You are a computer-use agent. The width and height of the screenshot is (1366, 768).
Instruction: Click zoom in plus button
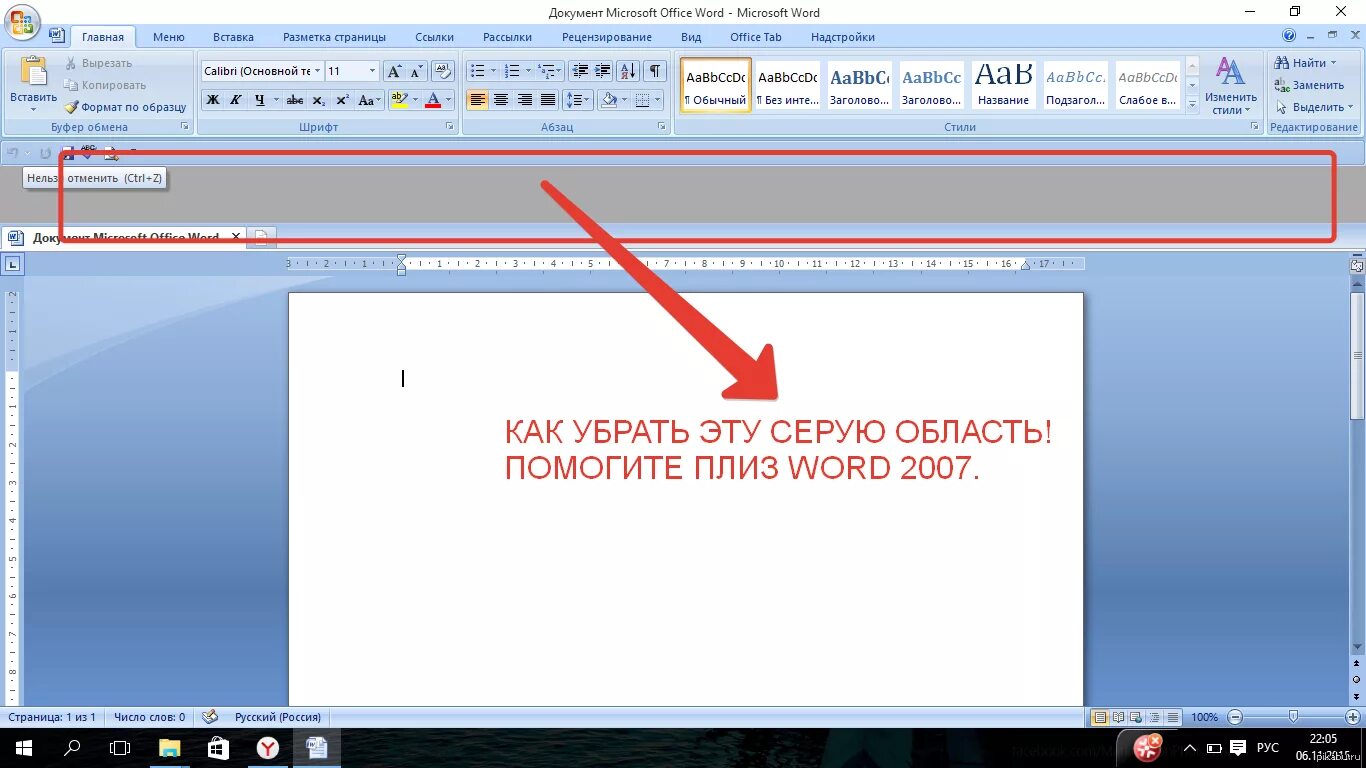1353,717
